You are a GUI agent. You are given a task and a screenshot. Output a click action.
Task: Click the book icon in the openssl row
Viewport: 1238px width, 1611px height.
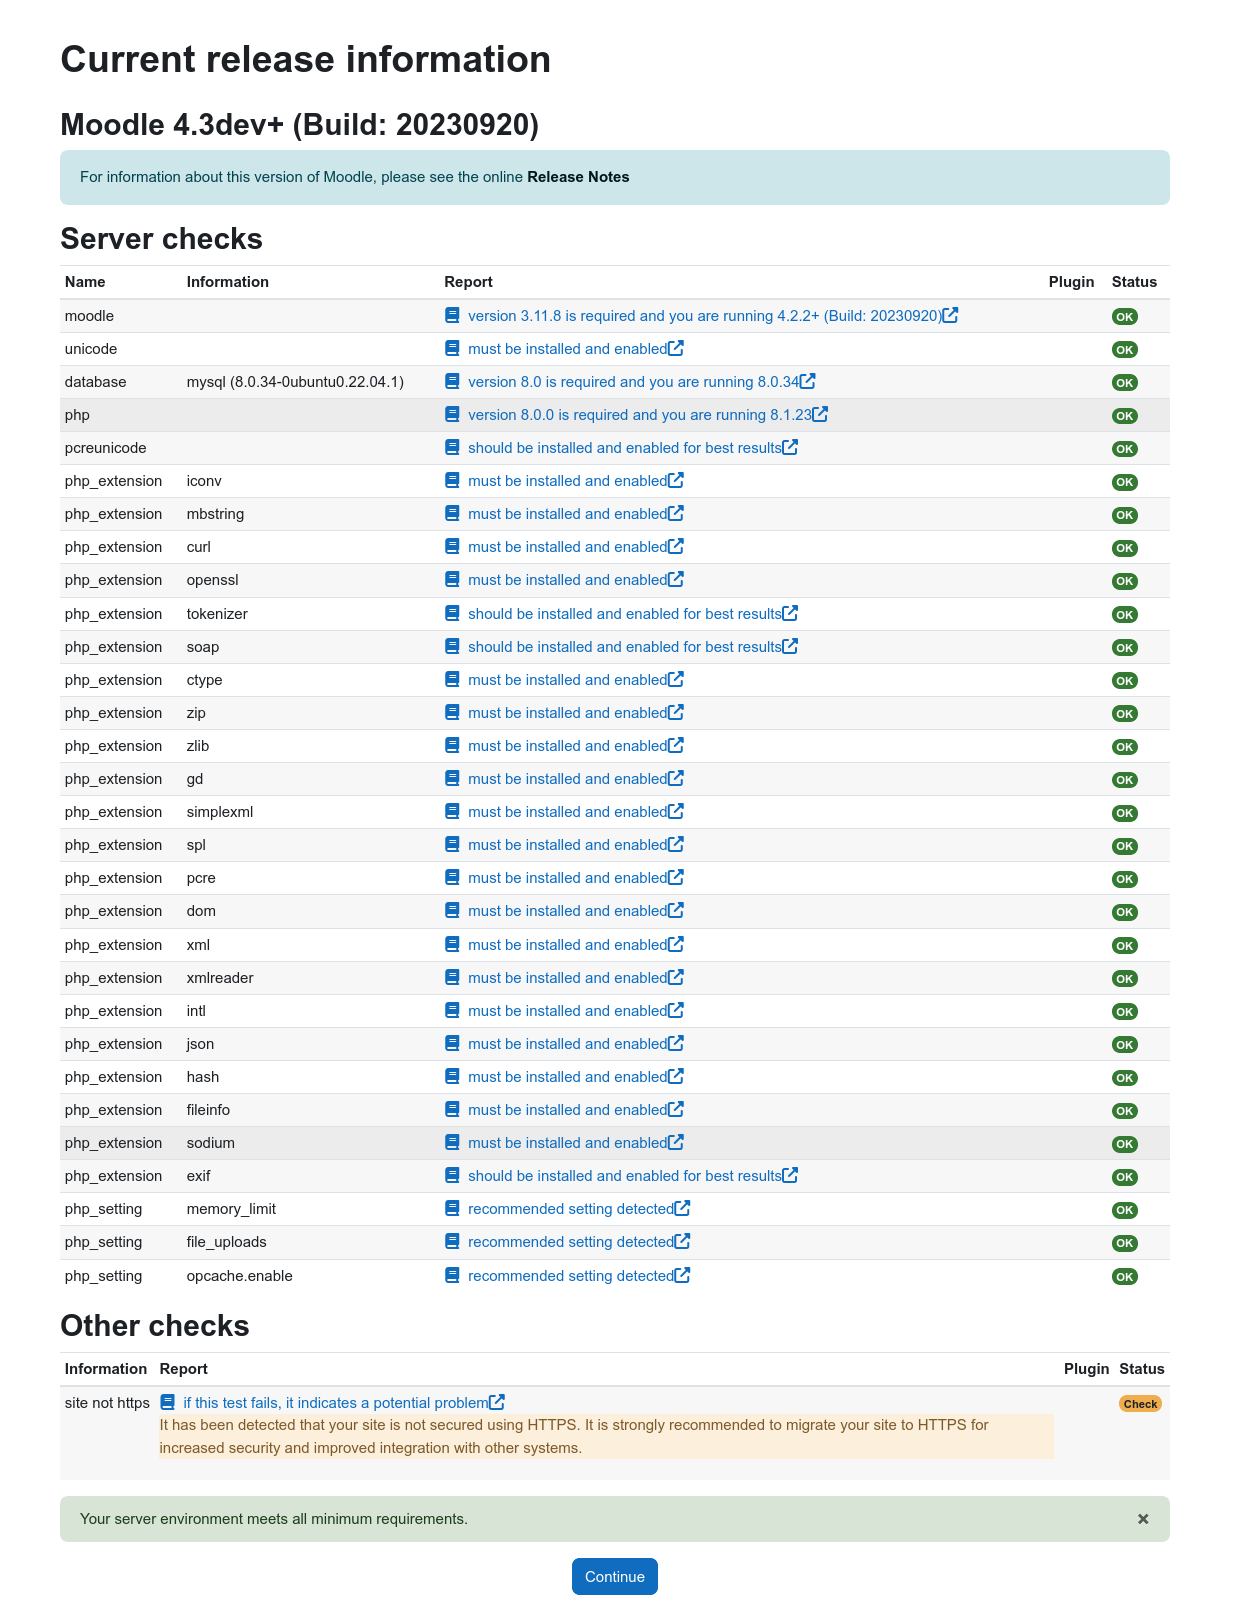point(452,579)
